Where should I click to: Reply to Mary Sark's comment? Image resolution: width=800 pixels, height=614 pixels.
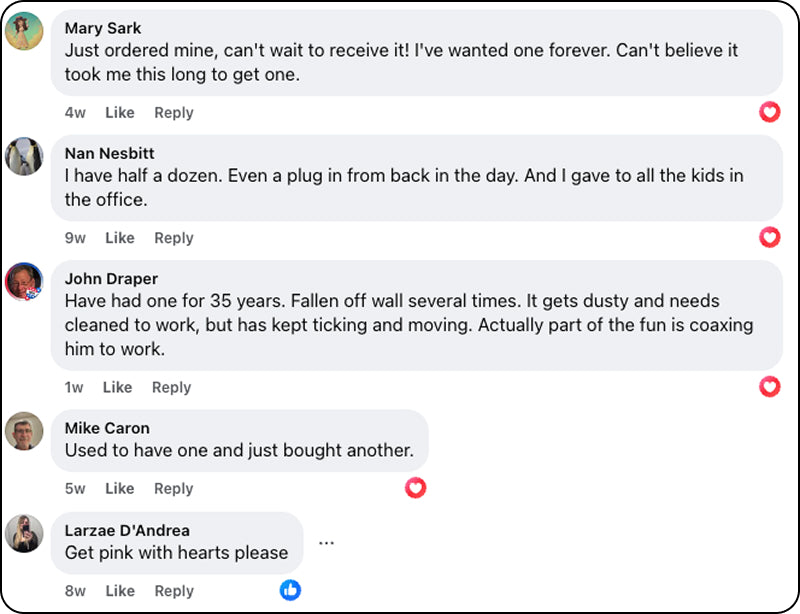(173, 113)
